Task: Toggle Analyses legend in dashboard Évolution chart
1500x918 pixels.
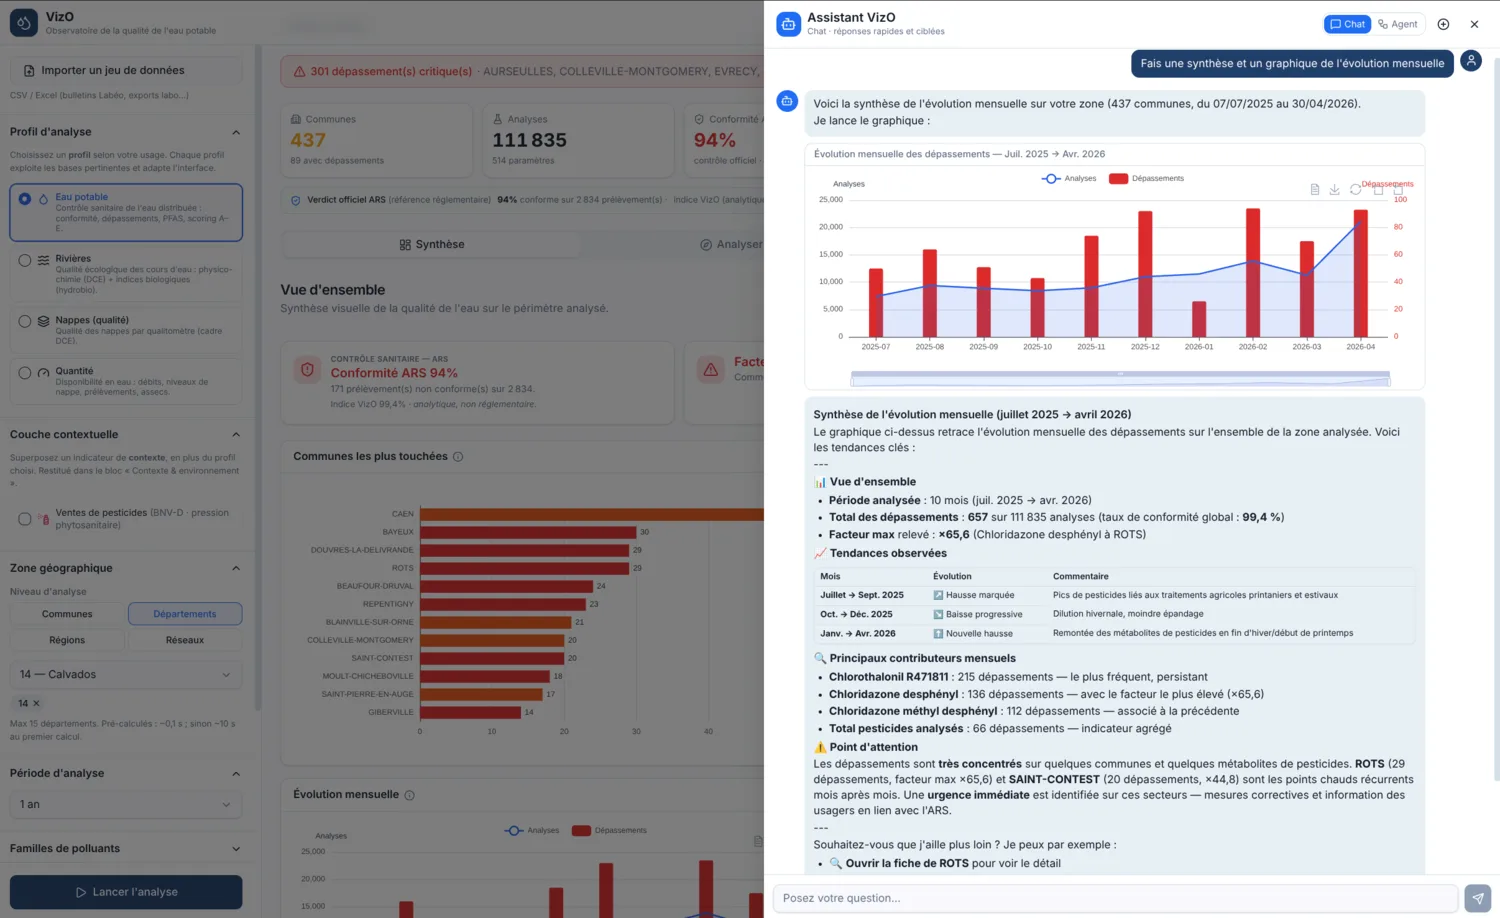Action: click(532, 831)
